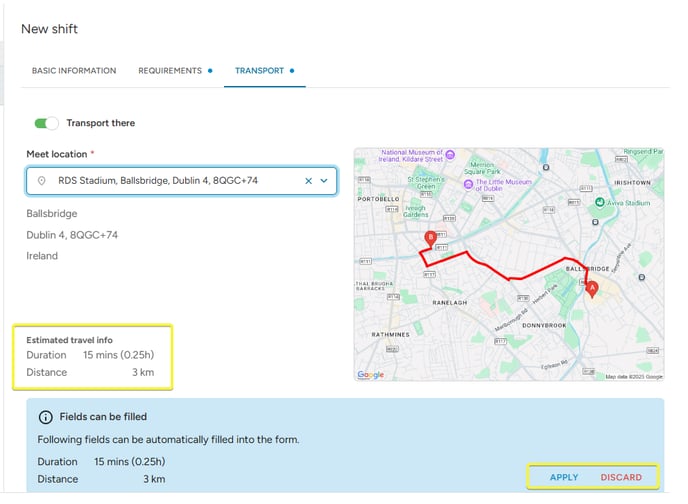The width and height of the screenshot is (688, 504).
Task: Open the Requirements tab
Action: (170, 71)
